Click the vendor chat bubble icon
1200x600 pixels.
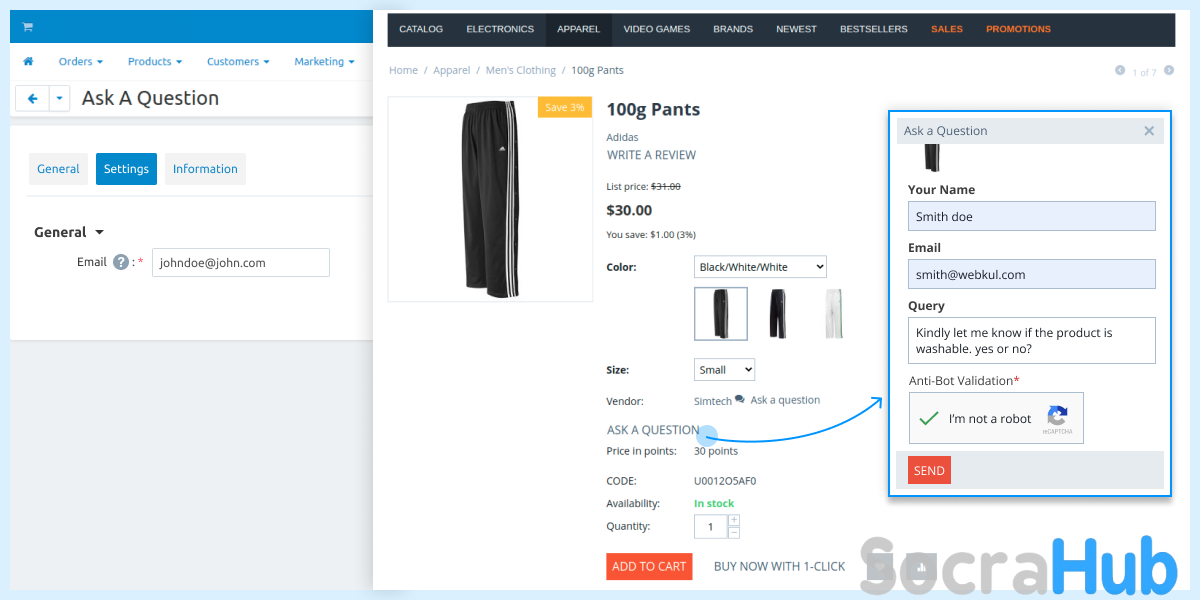click(x=739, y=399)
